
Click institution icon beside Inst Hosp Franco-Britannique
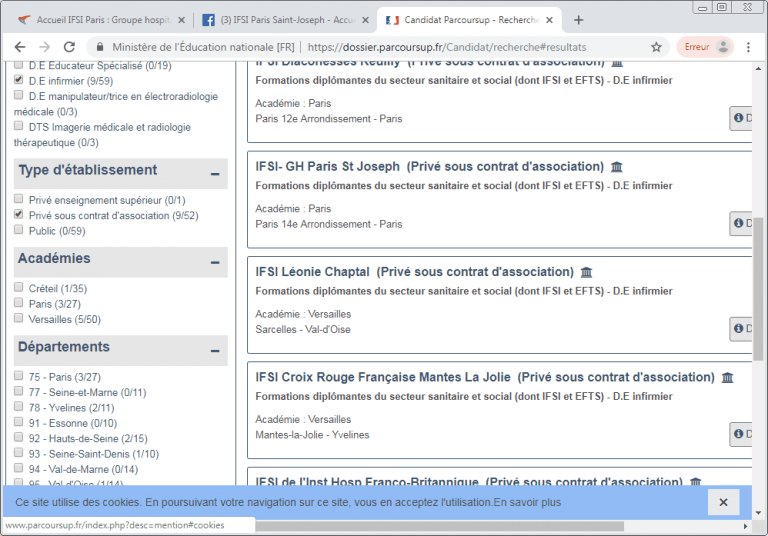point(696,482)
